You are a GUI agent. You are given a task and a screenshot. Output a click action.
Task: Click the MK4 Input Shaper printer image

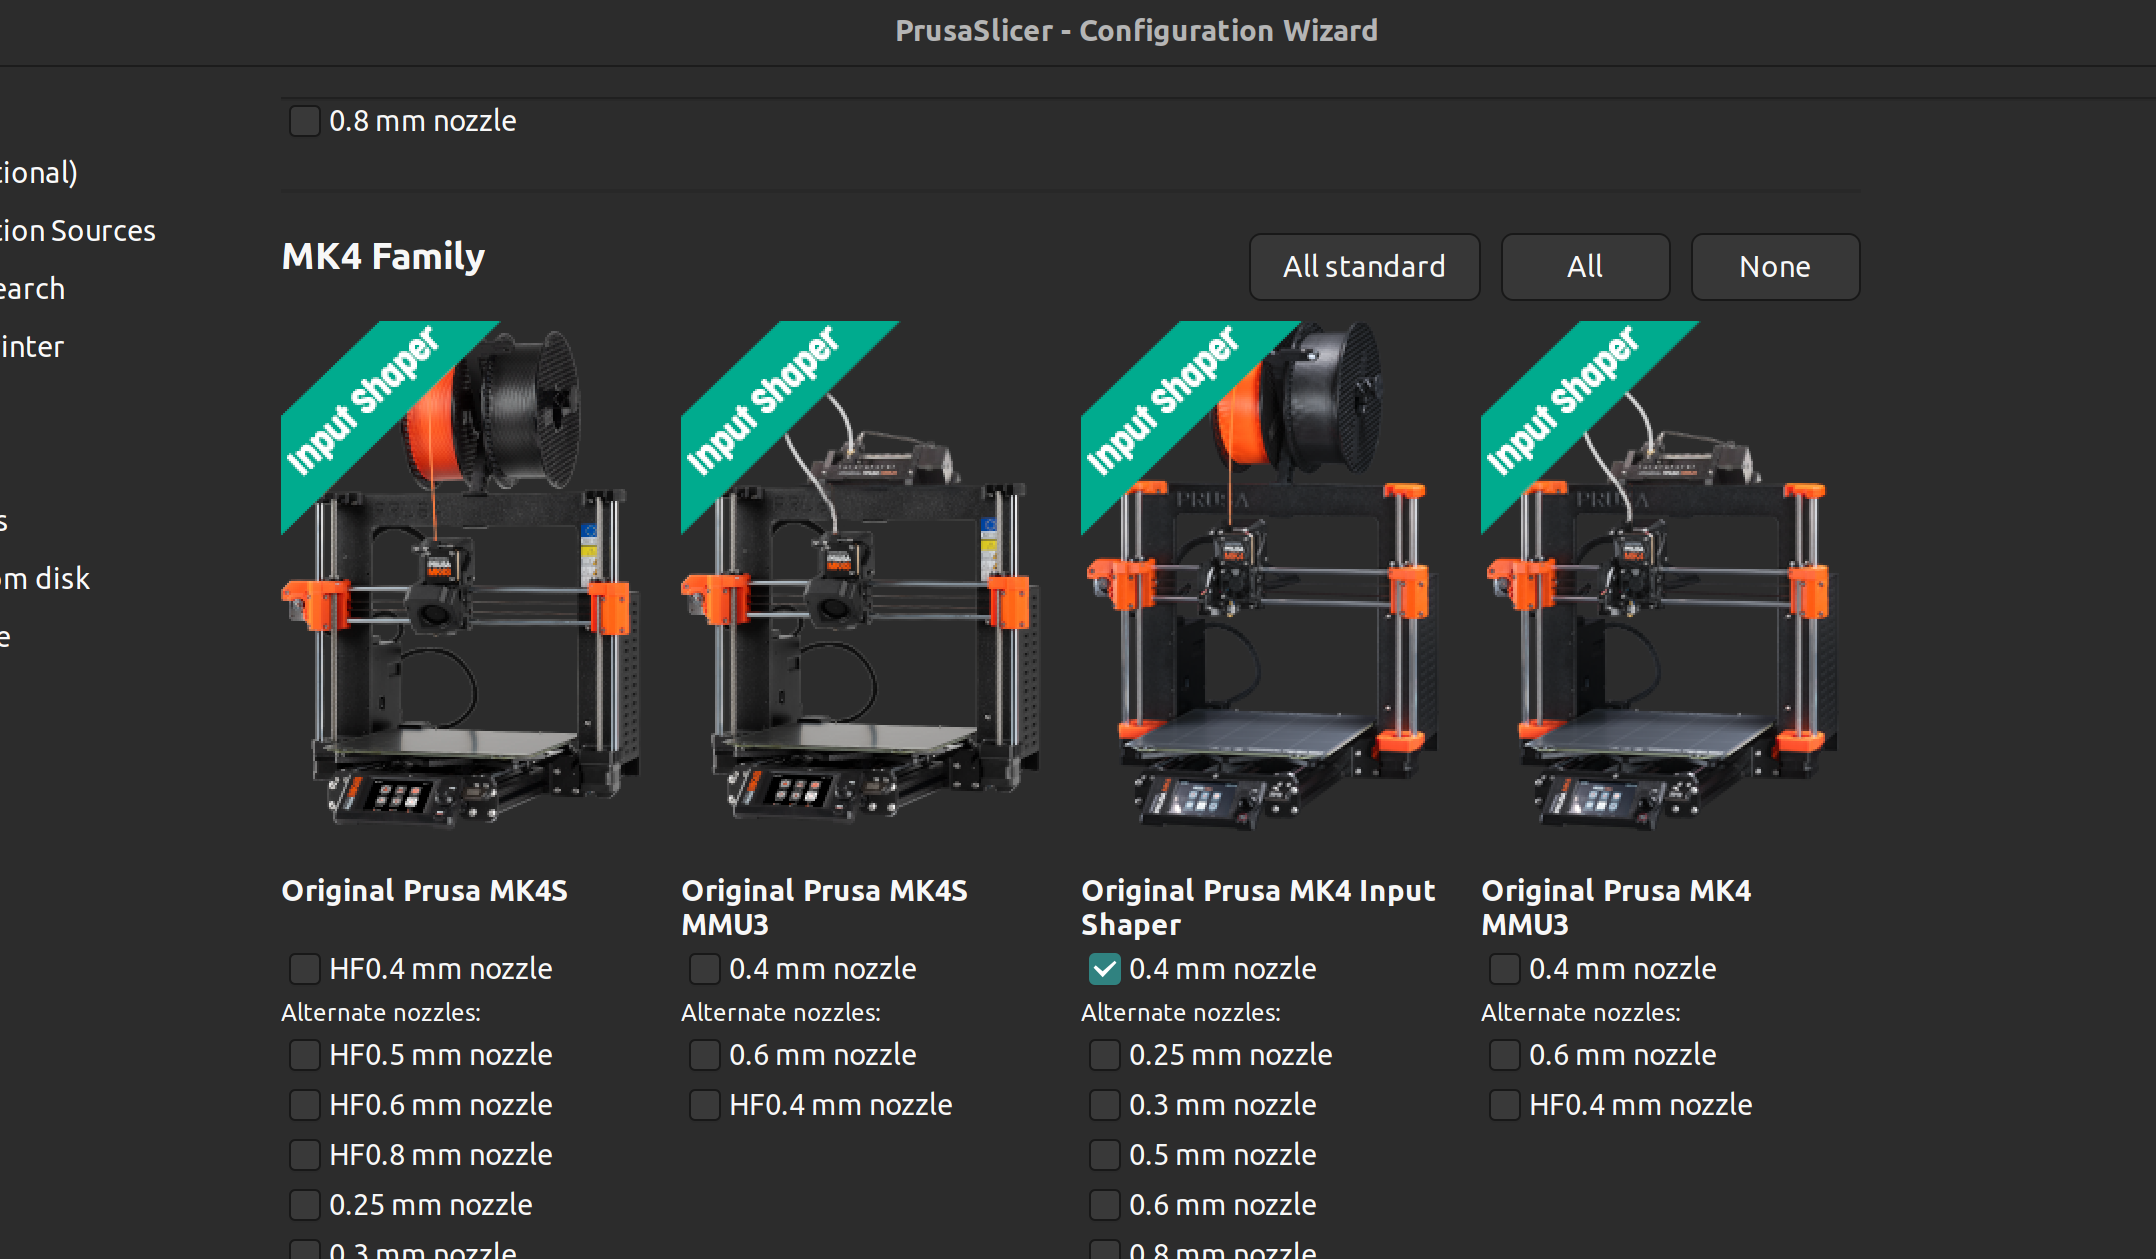(x=1261, y=575)
